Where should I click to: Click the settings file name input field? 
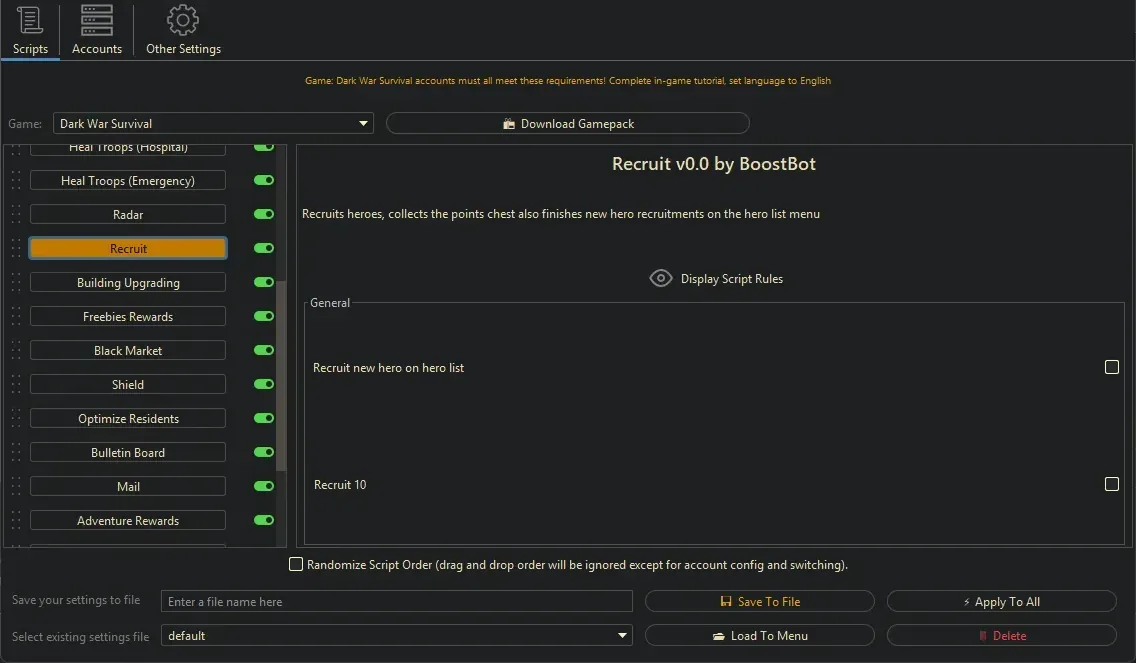click(396, 601)
